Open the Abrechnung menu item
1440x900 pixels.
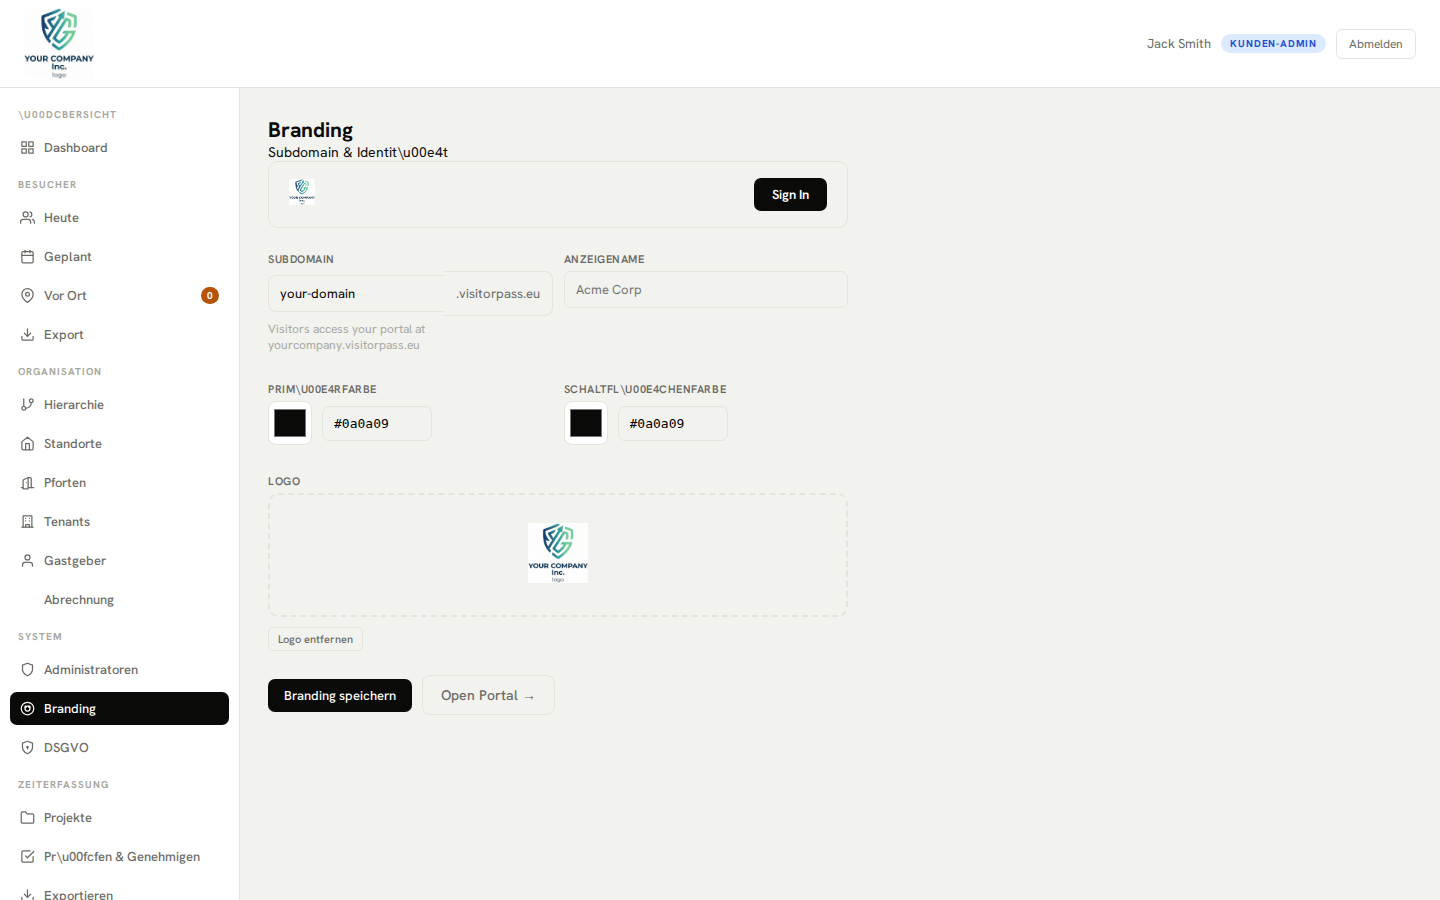pos(79,599)
